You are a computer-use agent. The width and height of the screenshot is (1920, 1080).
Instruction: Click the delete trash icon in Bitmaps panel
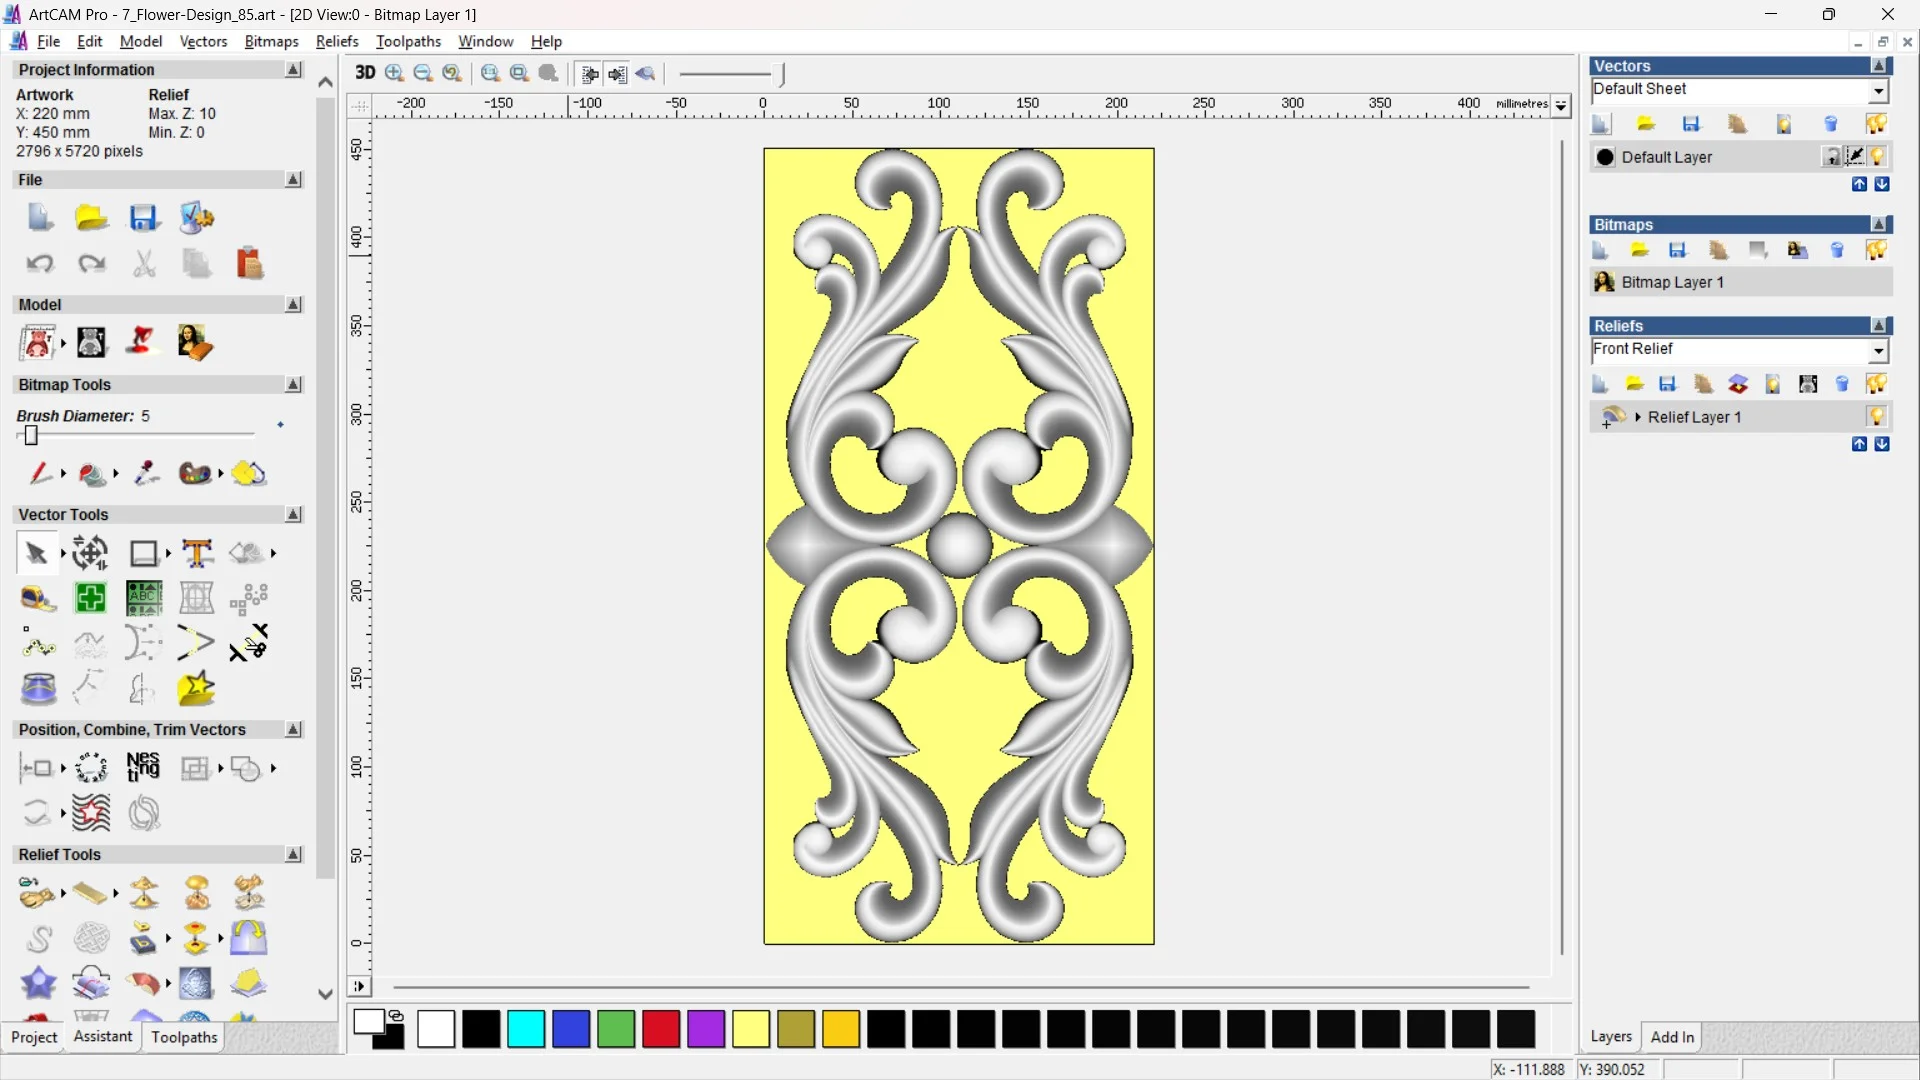tap(1837, 249)
